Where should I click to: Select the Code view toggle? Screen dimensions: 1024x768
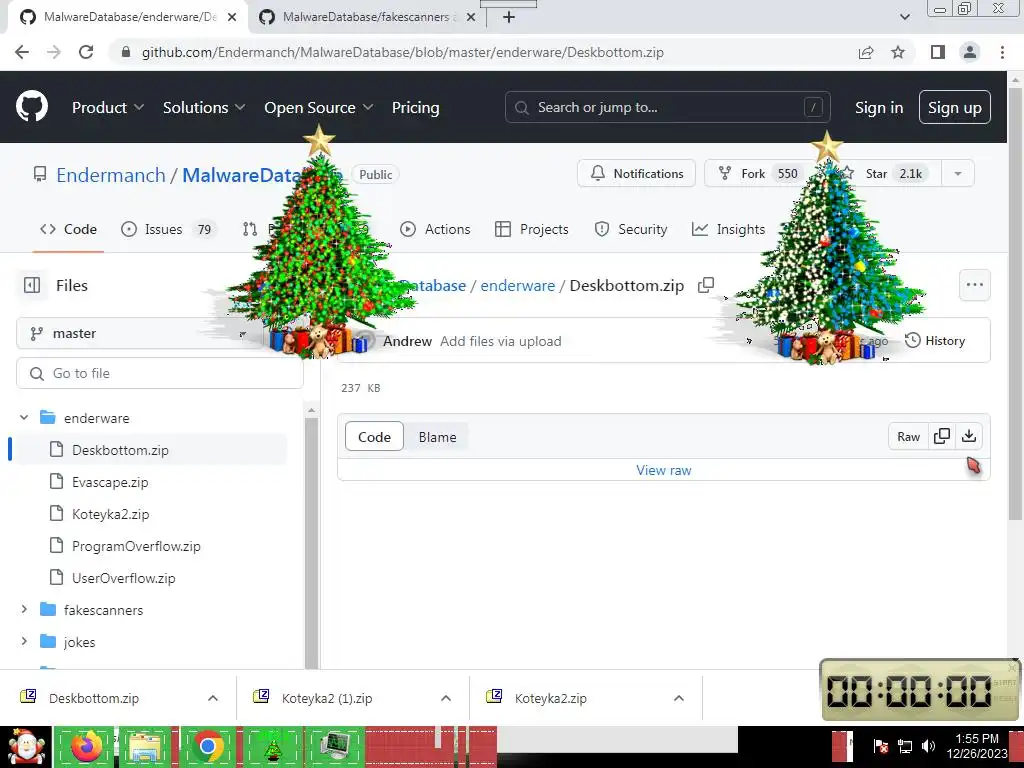(x=374, y=437)
